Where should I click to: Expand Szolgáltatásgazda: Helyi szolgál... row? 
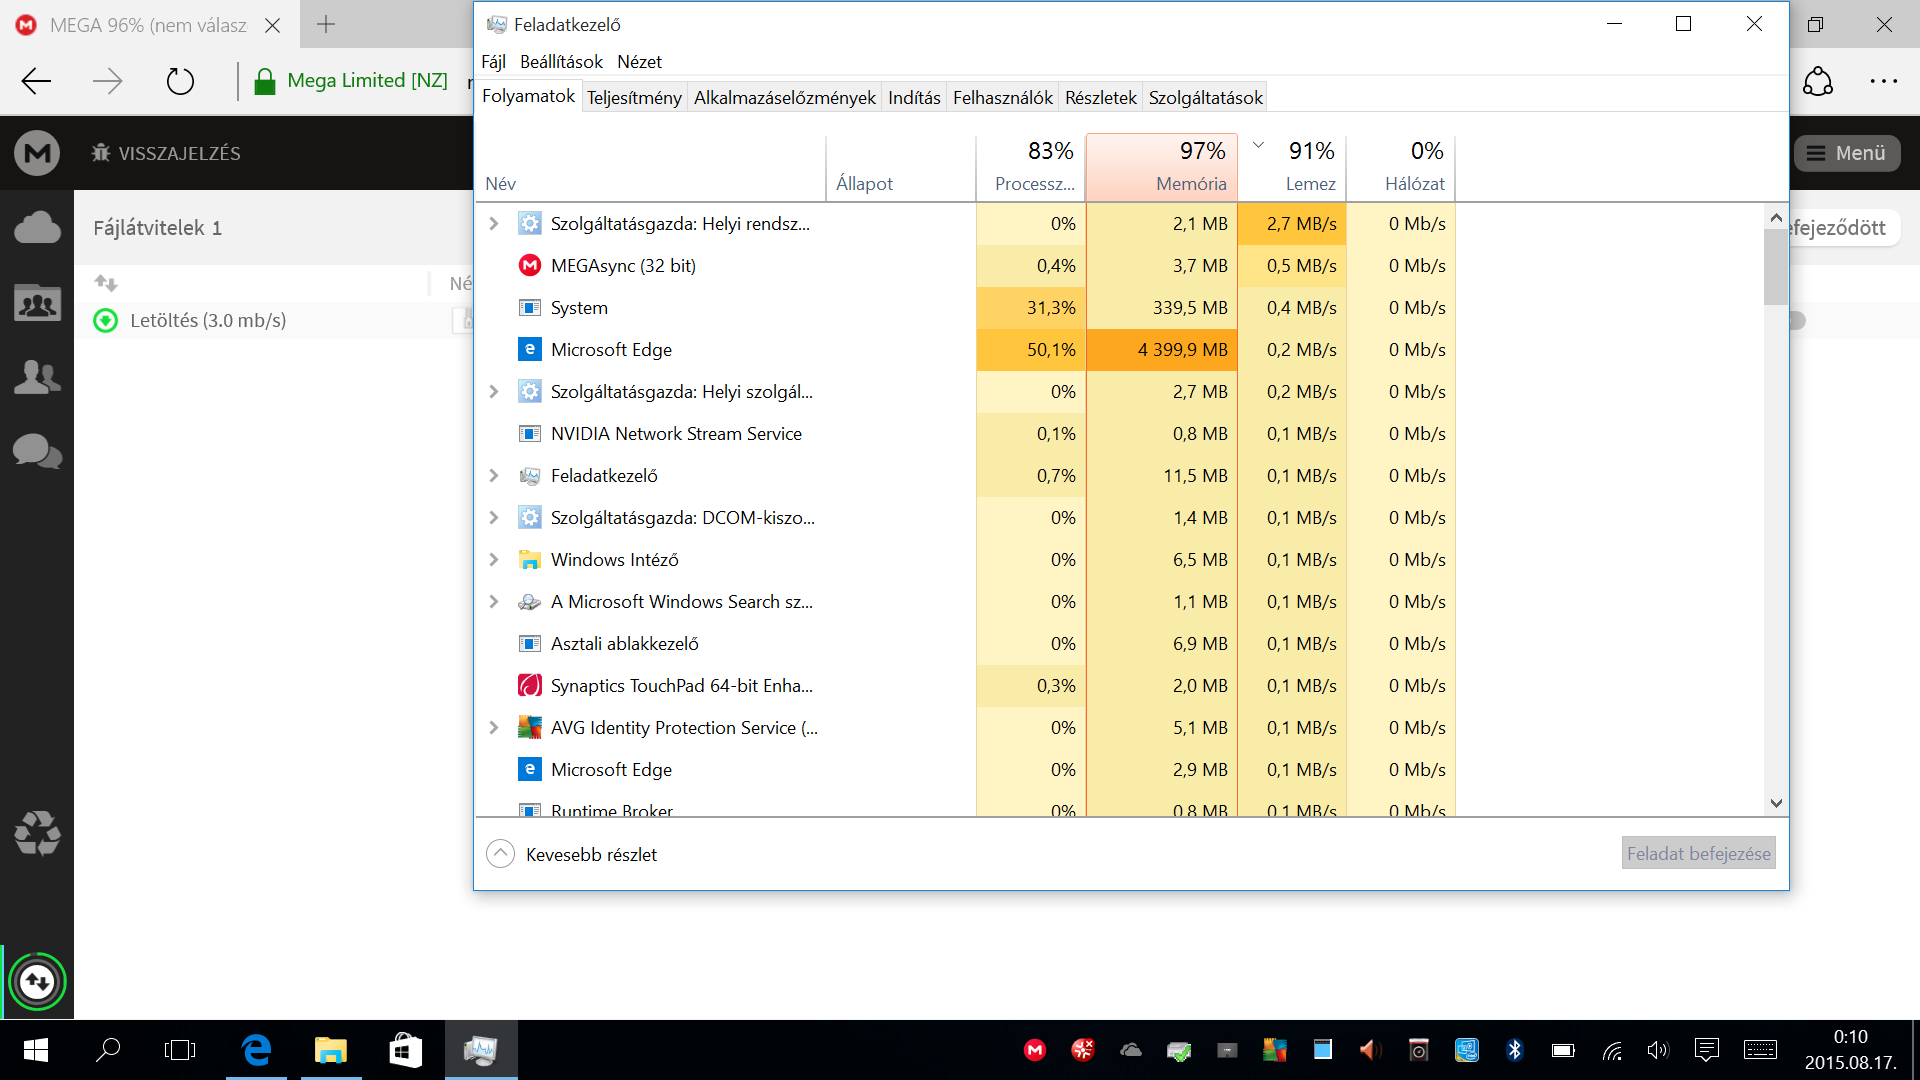click(x=493, y=392)
